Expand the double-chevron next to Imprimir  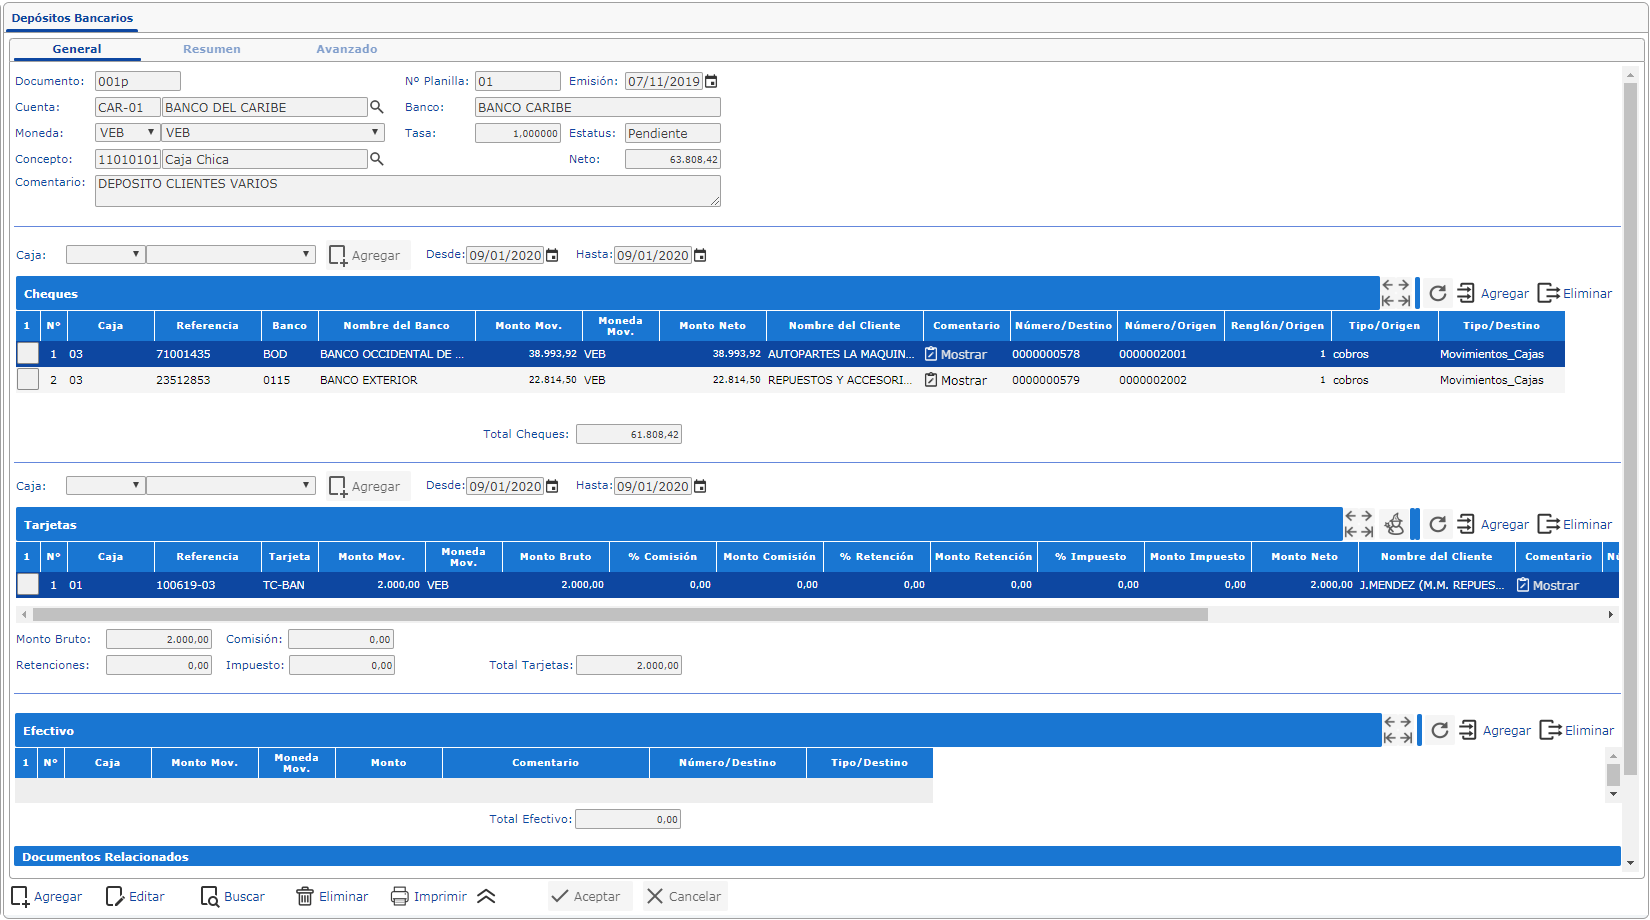pyautogui.click(x=487, y=896)
